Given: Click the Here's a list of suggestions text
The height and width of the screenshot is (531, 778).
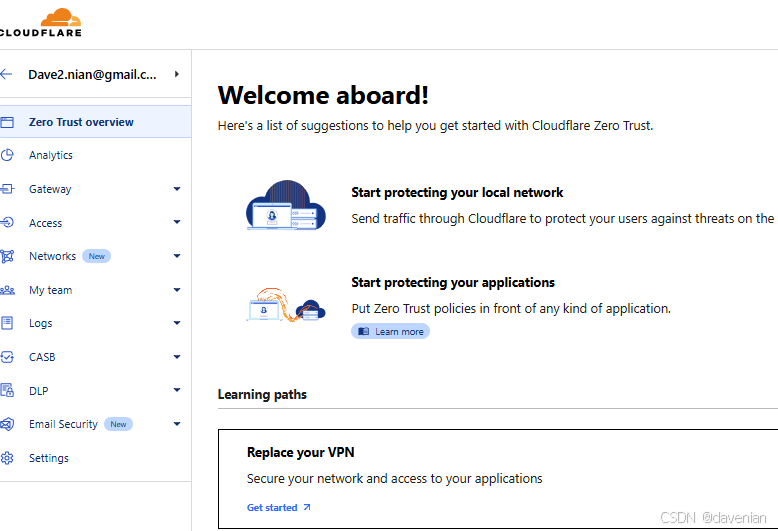Looking at the screenshot, I should (435, 126).
